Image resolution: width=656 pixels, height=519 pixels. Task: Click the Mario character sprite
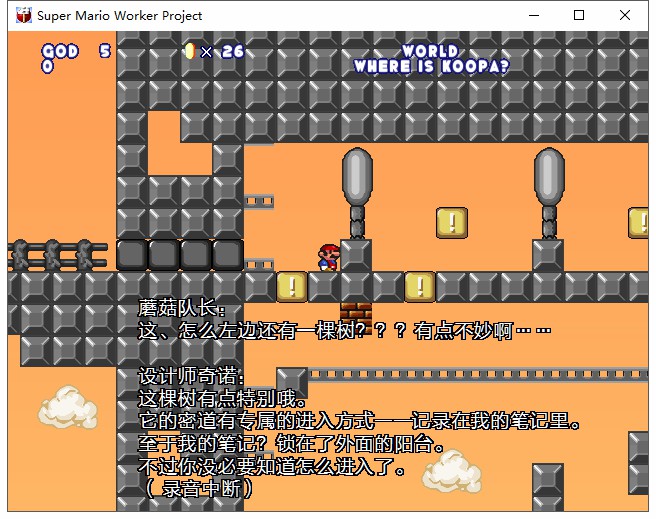pyautogui.click(x=329, y=258)
